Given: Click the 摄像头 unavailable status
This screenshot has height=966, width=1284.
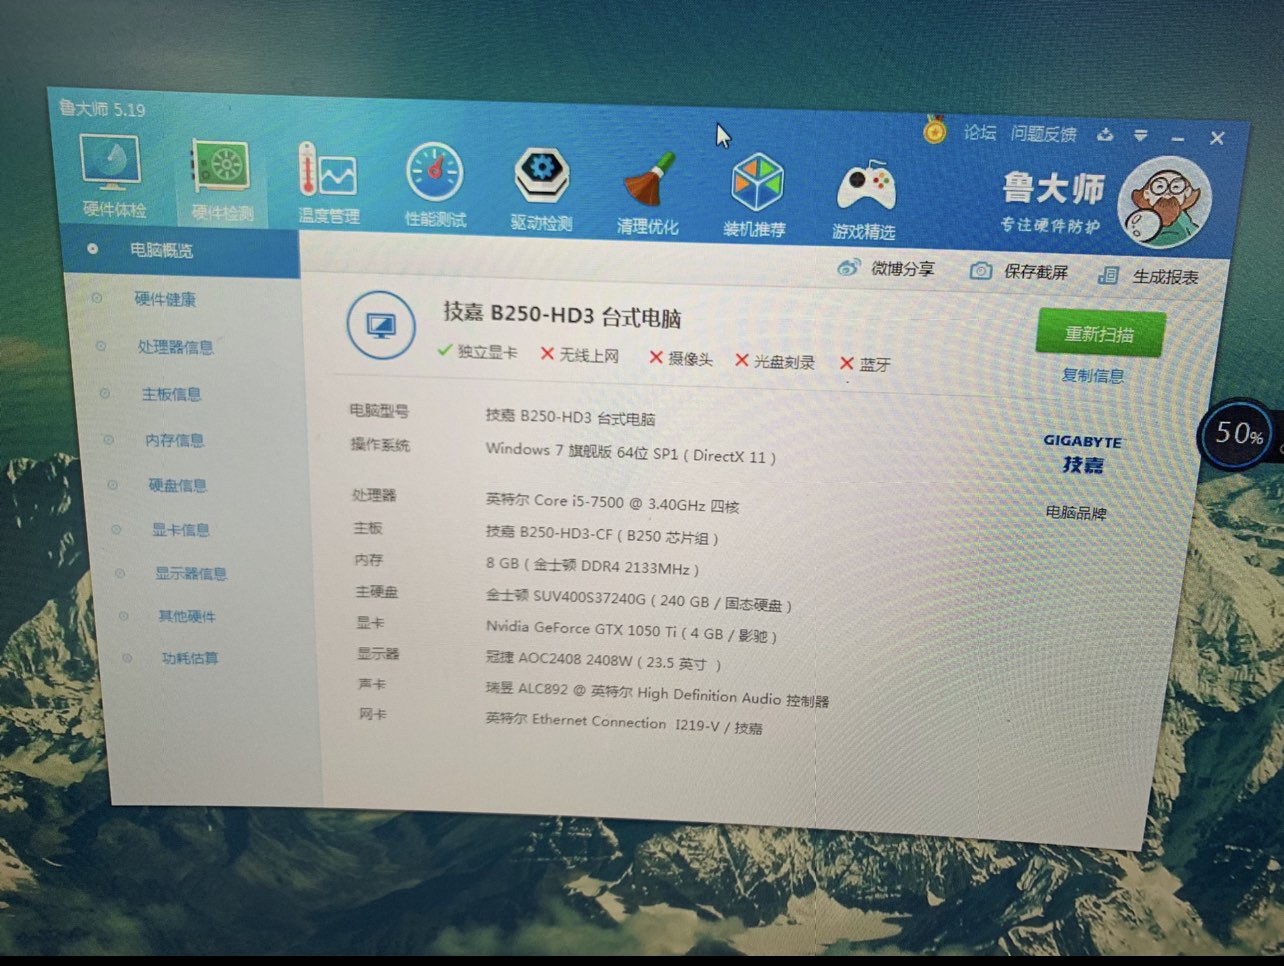Looking at the screenshot, I should point(681,358).
